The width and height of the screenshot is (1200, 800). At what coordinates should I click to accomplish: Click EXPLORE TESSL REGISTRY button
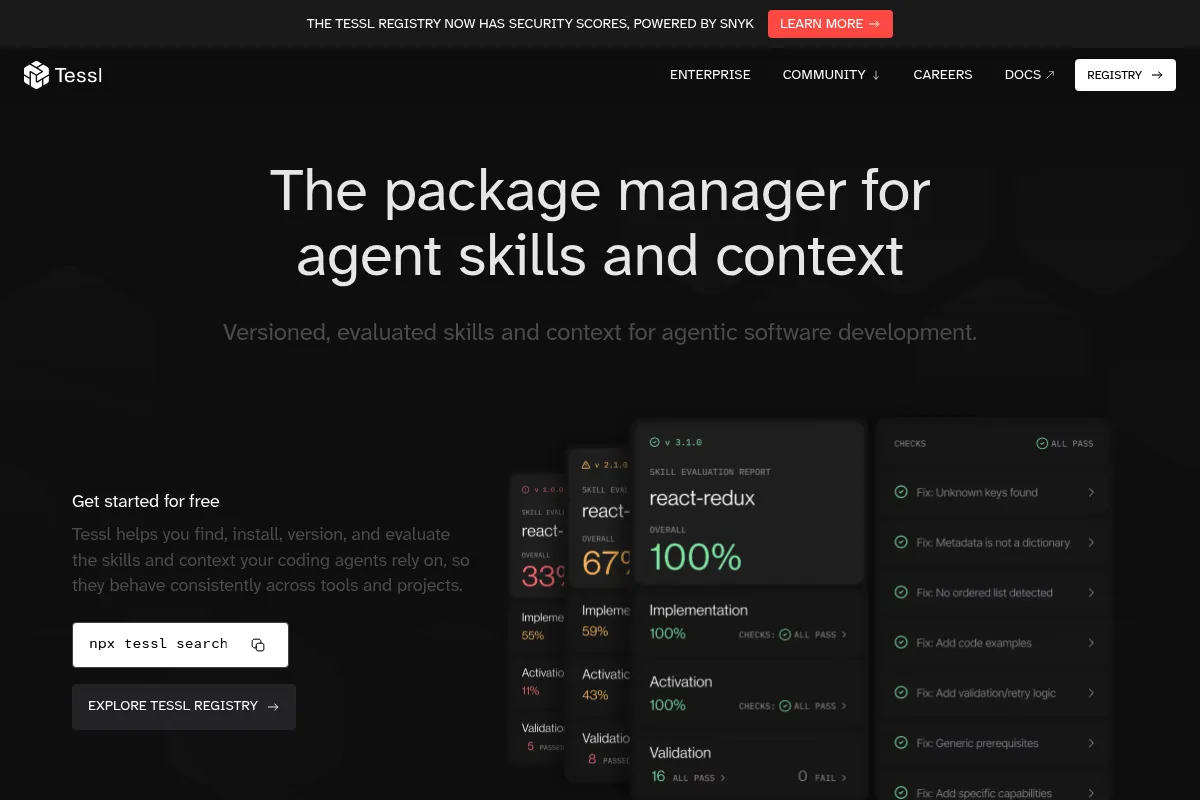click(x=184, y=706)
